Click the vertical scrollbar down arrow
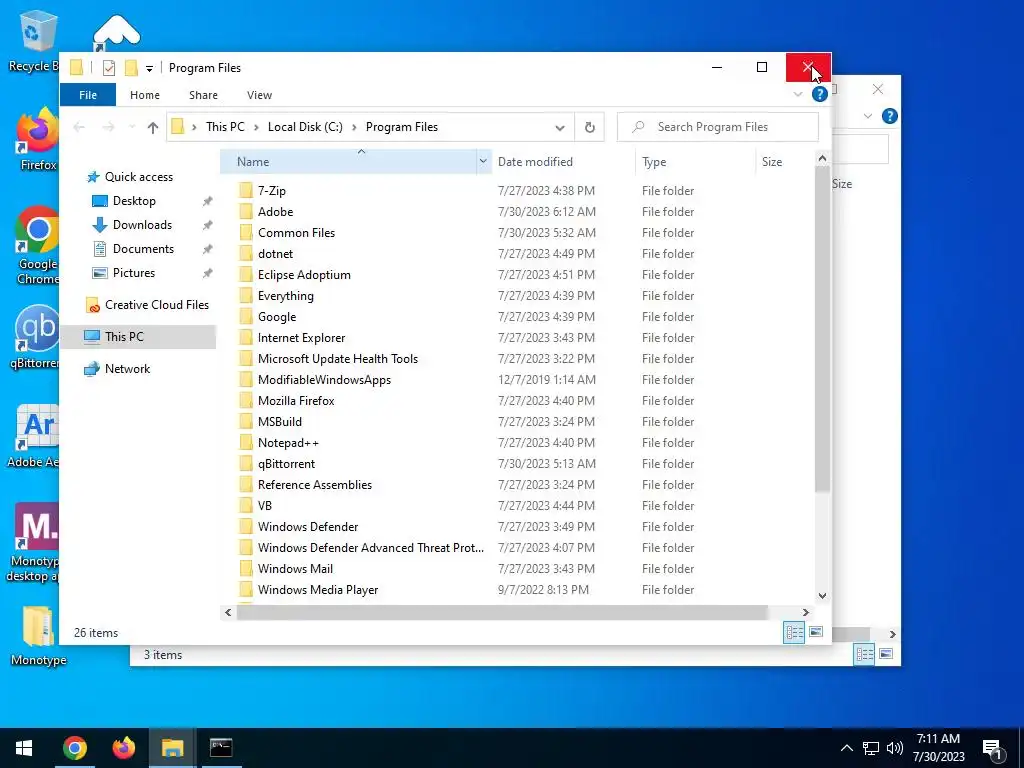Screen dimensions: 1024x768 point(822,596)
